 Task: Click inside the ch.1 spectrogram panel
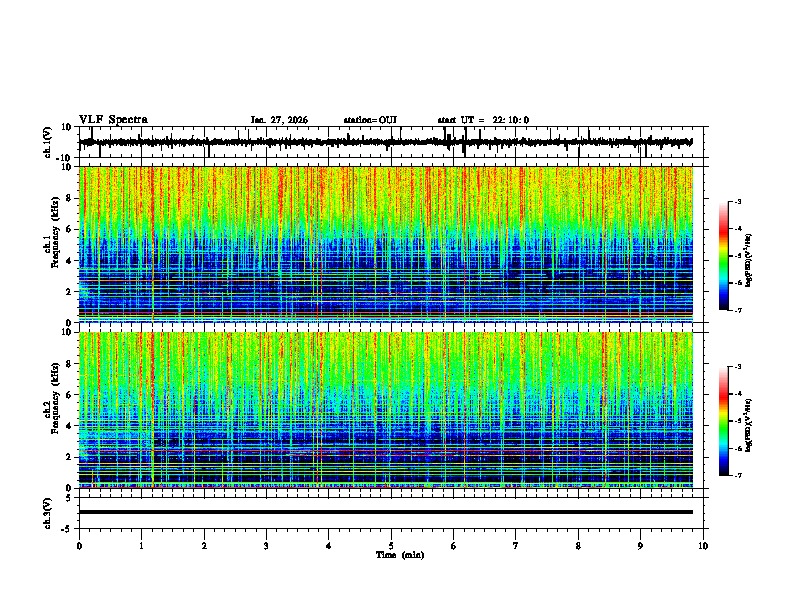coord(386,244)
